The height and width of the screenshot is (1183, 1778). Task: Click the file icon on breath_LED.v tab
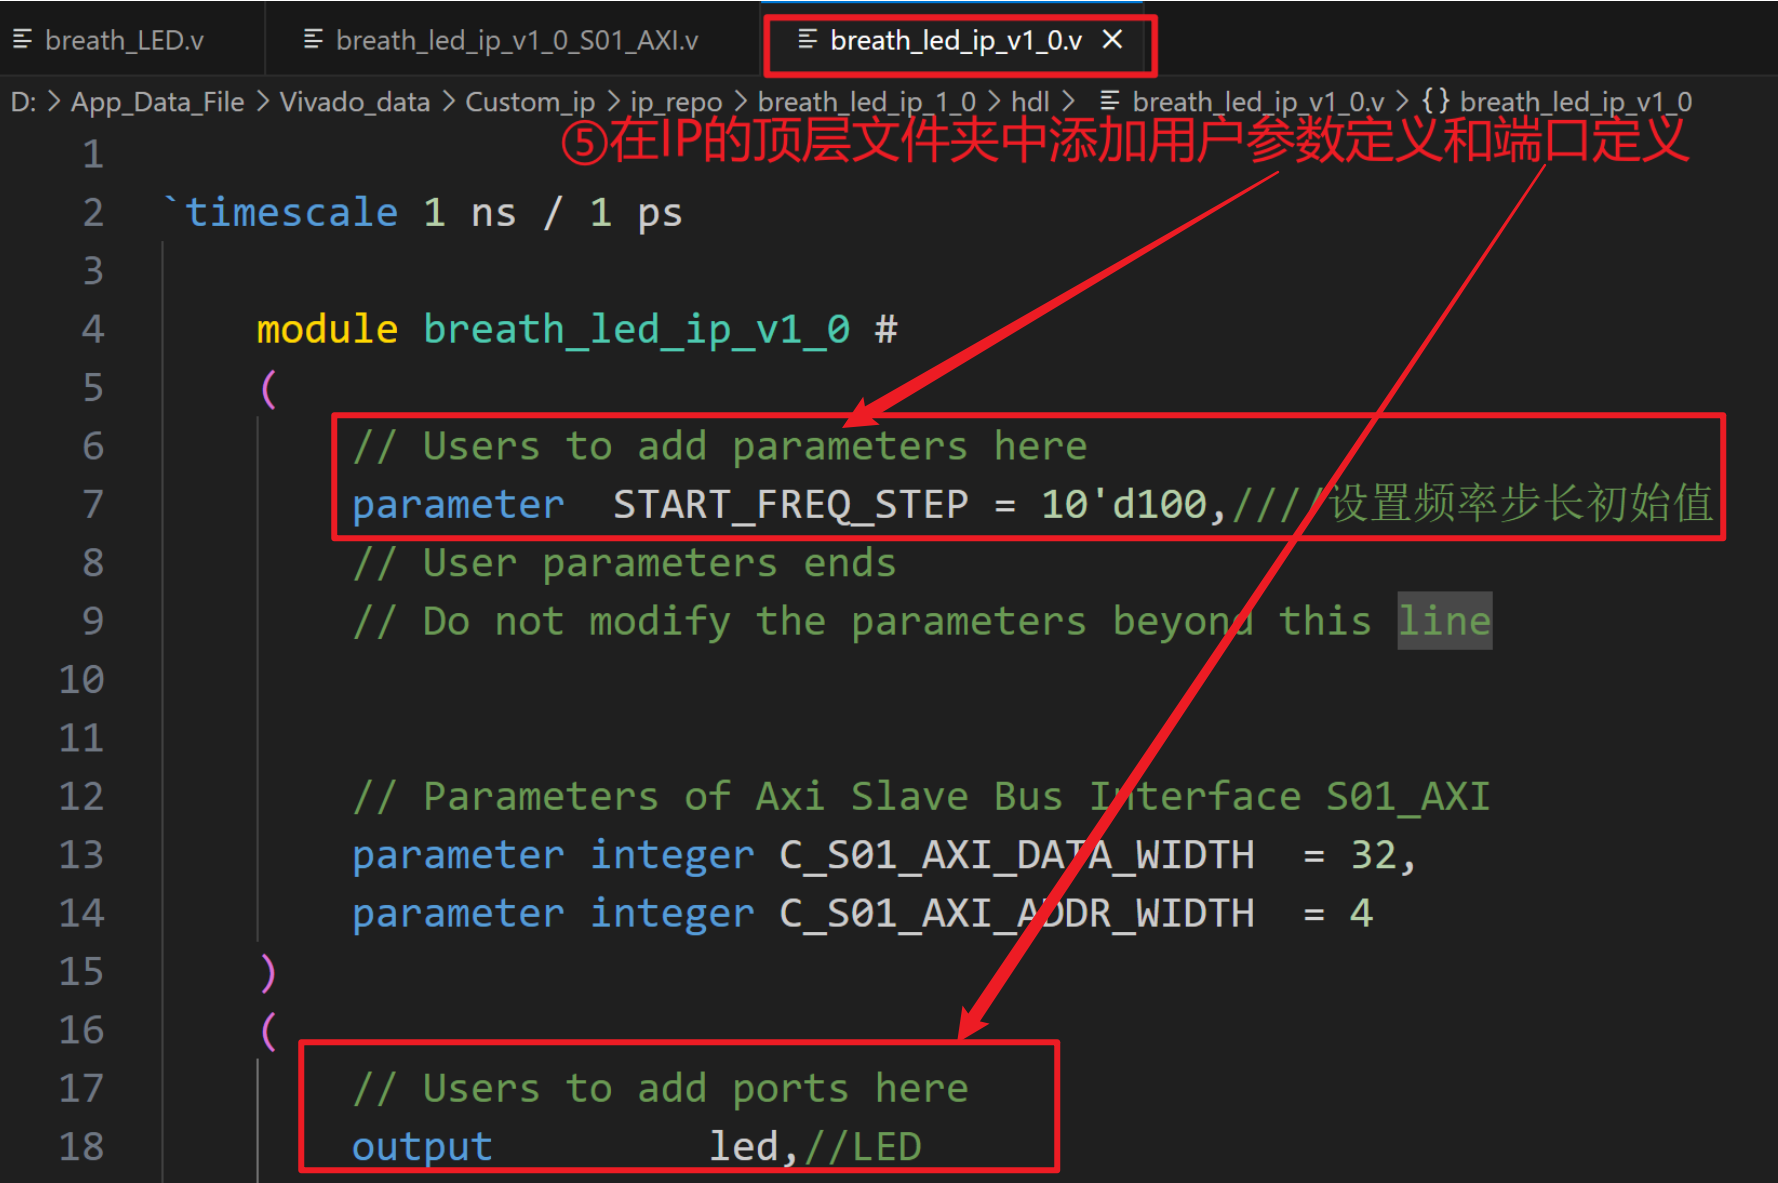tap(22, 40)
